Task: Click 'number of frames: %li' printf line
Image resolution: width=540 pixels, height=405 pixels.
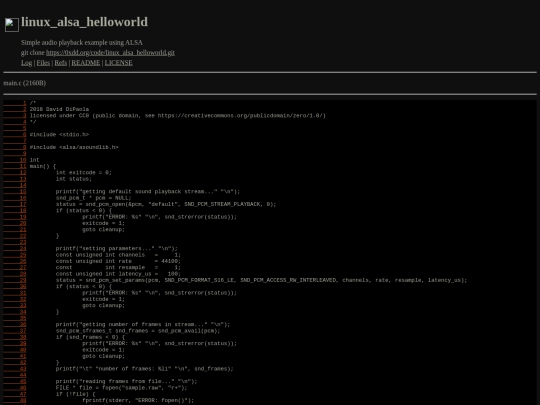Action: pyautogui.click(x=145, y=369)
